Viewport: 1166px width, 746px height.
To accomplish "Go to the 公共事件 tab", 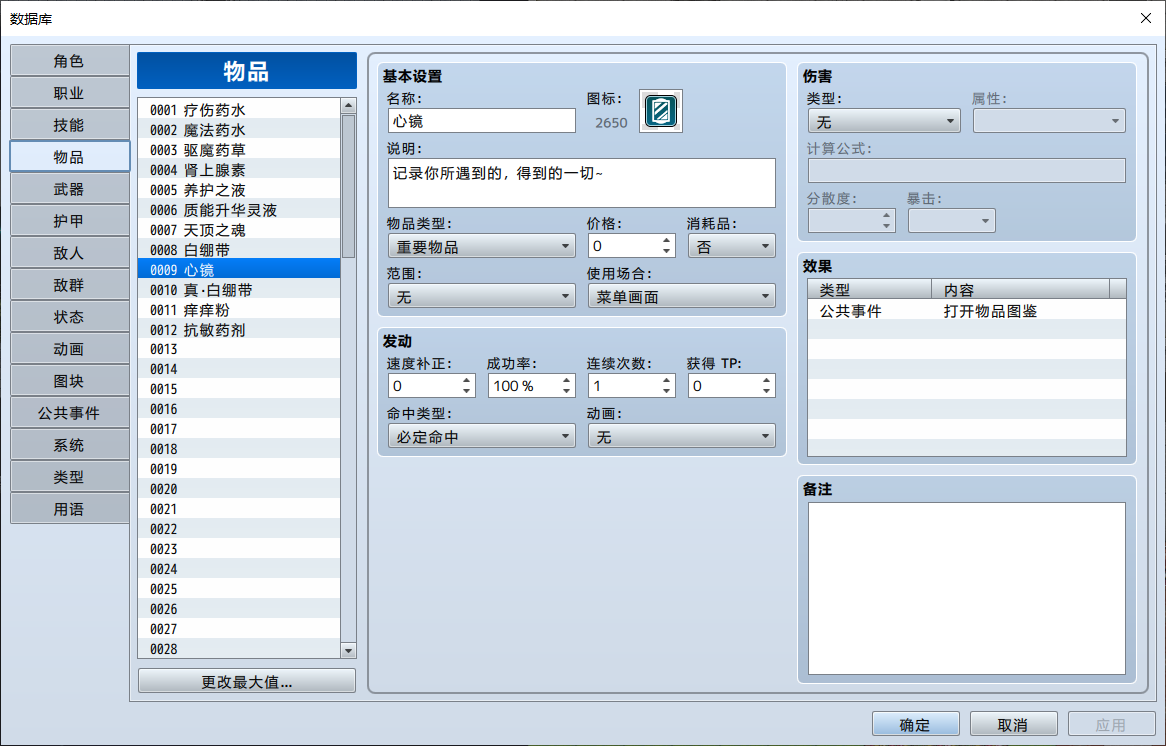I will 69,413.
